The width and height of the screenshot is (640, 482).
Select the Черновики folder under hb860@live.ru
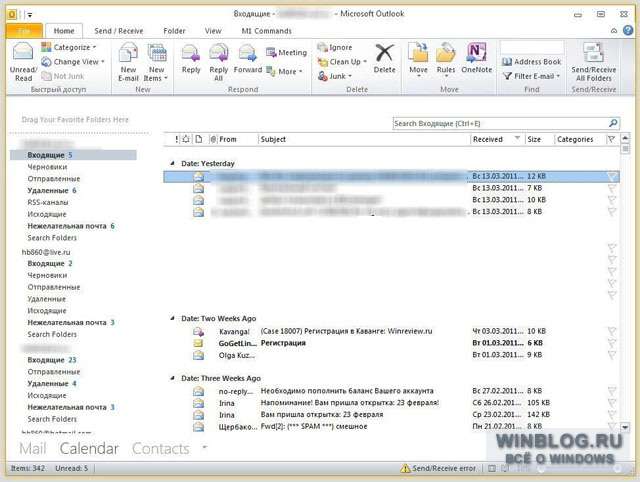tap(47, 275)
